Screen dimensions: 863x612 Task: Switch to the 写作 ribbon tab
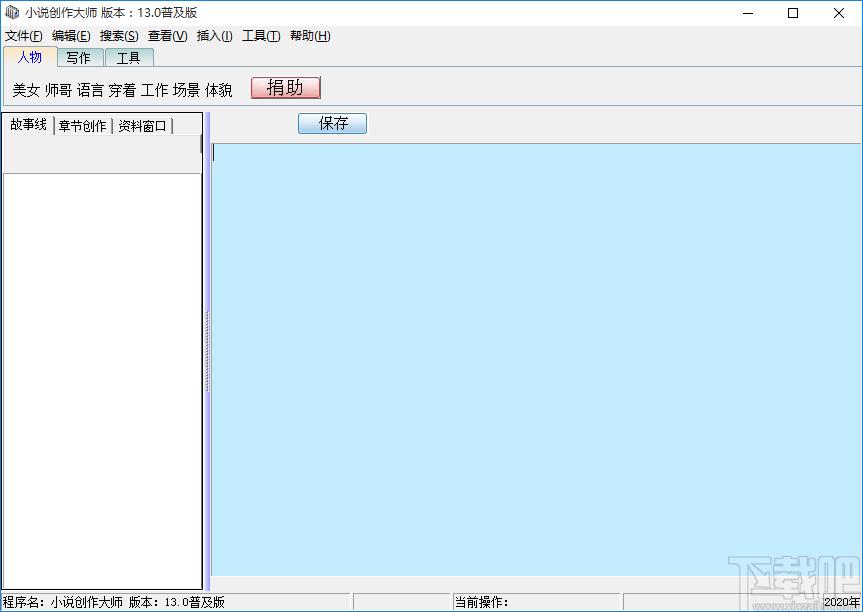pos(78,57)
